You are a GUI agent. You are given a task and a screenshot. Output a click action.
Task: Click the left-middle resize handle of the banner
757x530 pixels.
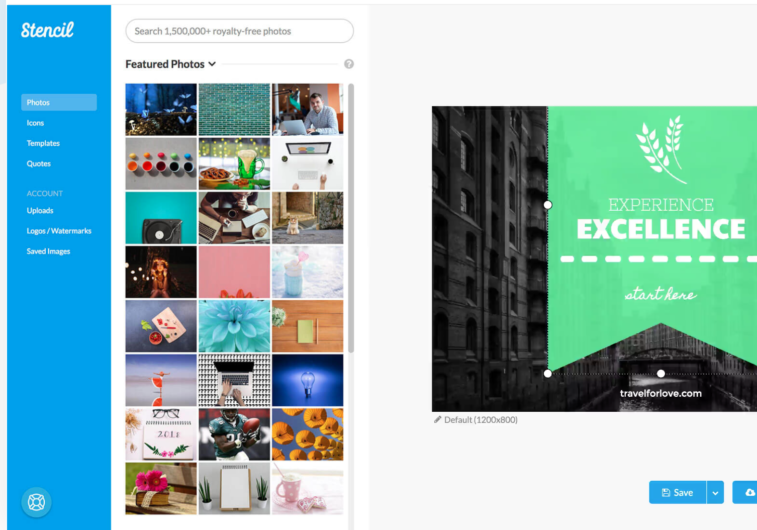coord(547,205)
